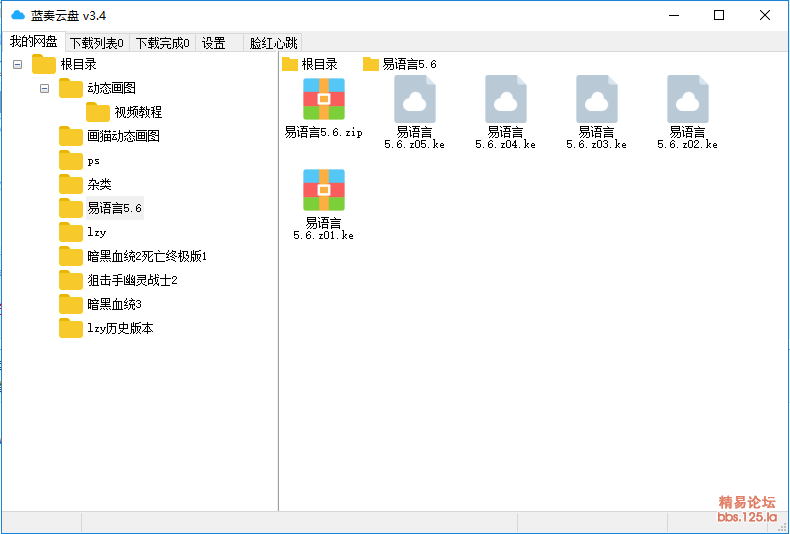Click the 易语言5.6 folder icon in the tree
This screenshot has width=790, height=534.
click(x=71, y=208)
